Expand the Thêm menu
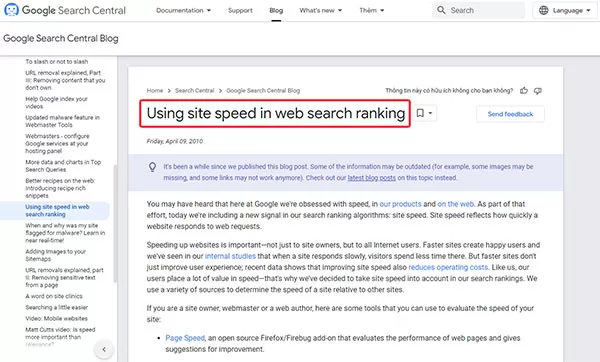The height and width of the screenshot is (362, 600). (x=372, y=10)
